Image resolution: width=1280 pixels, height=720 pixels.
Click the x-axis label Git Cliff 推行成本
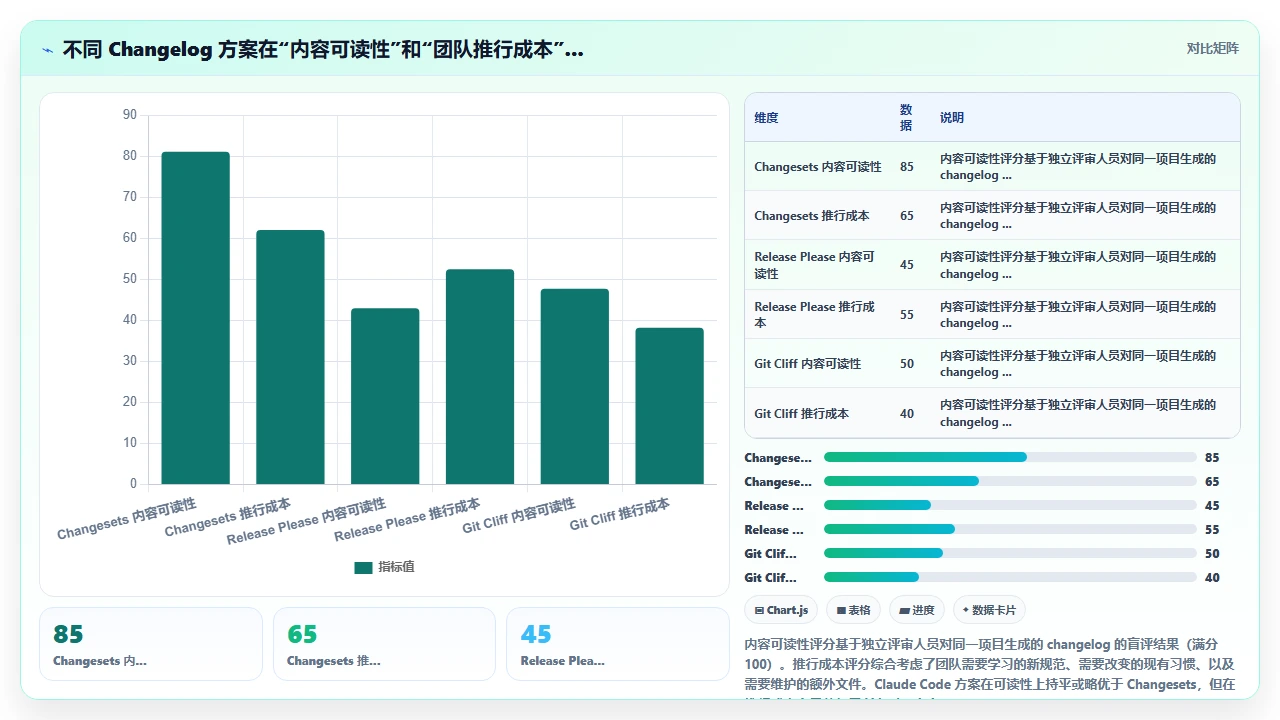pyautogui.click(x=620, y=514)
